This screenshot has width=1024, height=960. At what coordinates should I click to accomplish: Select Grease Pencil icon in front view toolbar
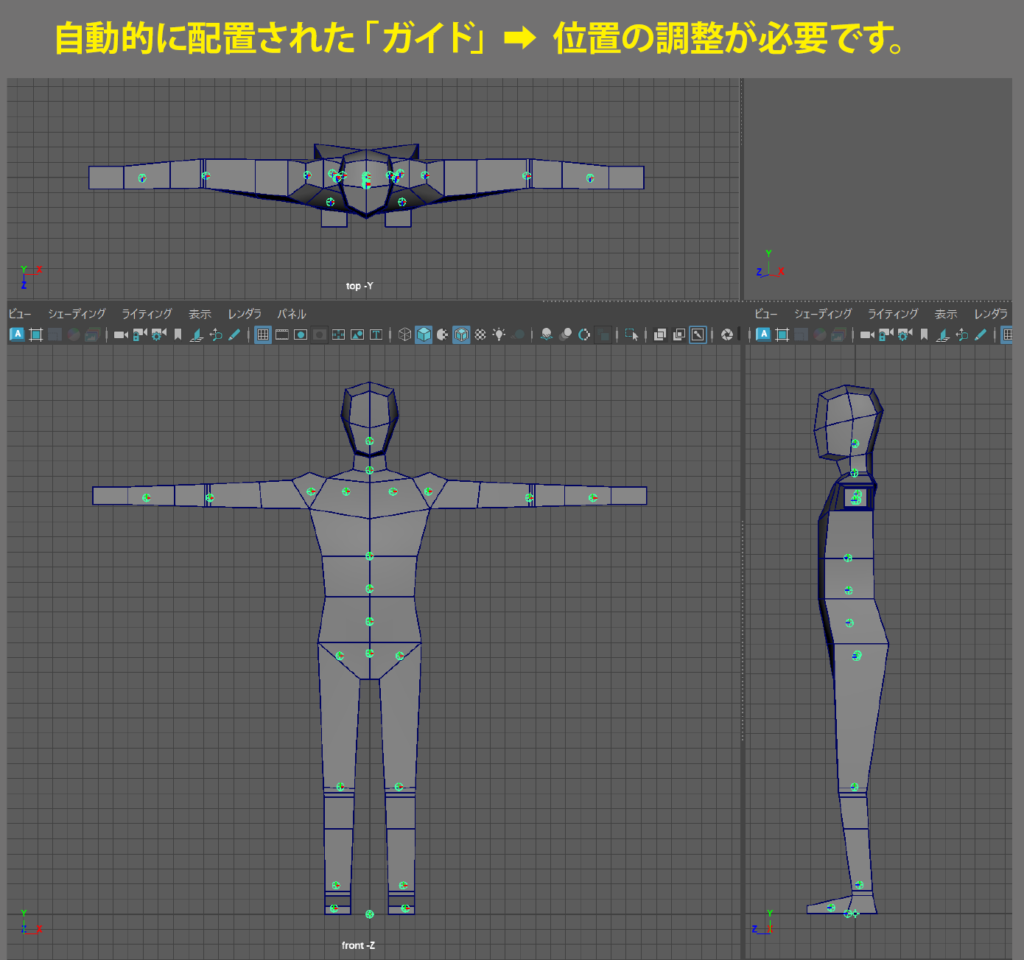[234, 334]
